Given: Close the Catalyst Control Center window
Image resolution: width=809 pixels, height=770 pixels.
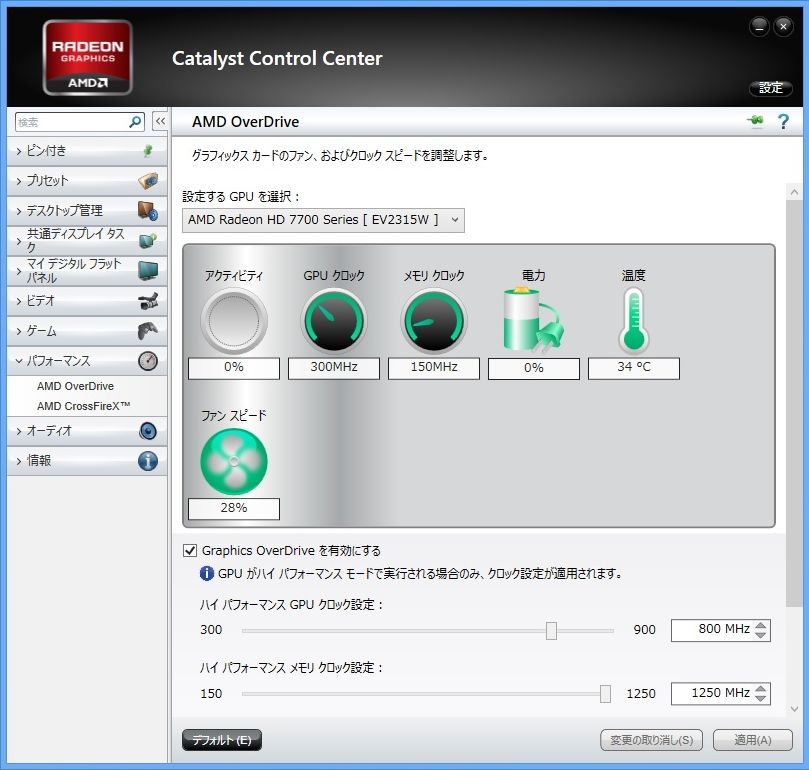Looking at the screenshot, I should click(x=783, y=27).
